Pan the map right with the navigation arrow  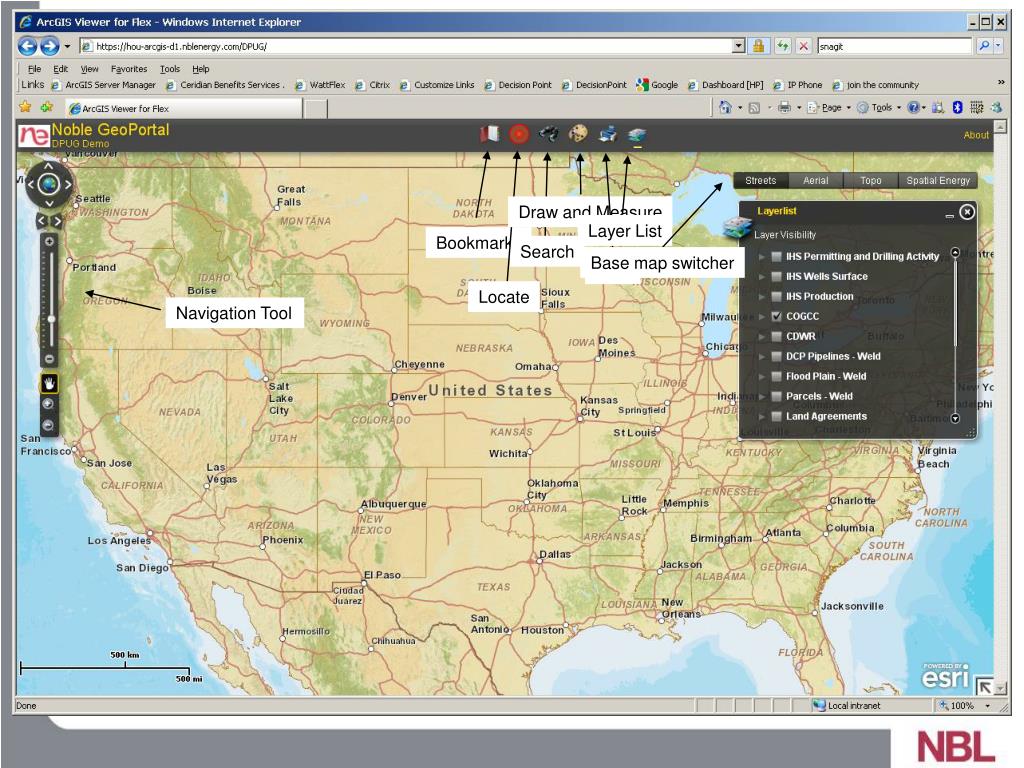click(67, 185)
